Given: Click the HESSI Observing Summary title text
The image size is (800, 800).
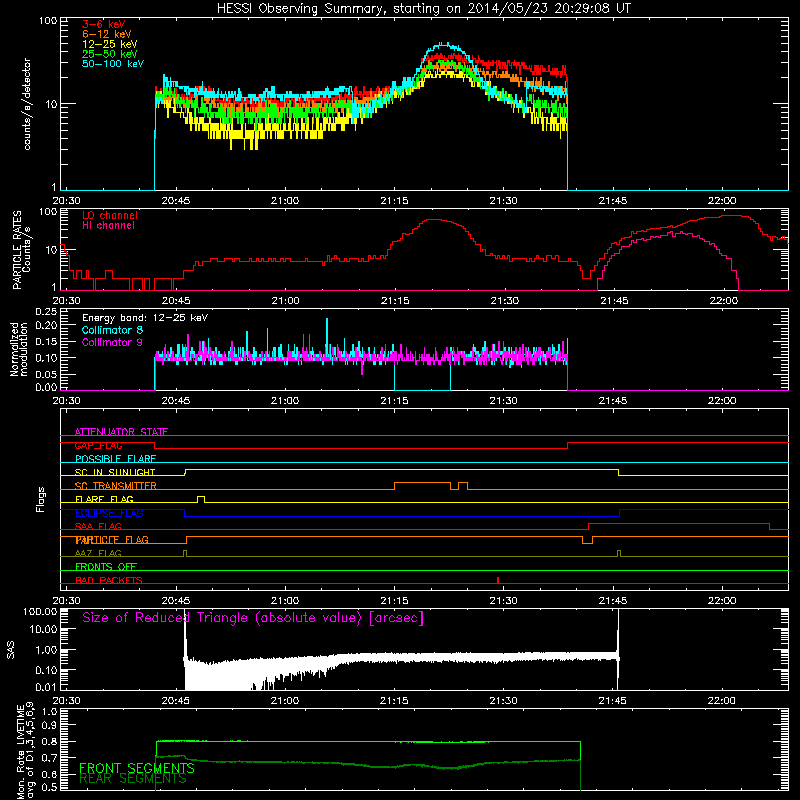Looking at the screenshot, I should tap(424, 9).
